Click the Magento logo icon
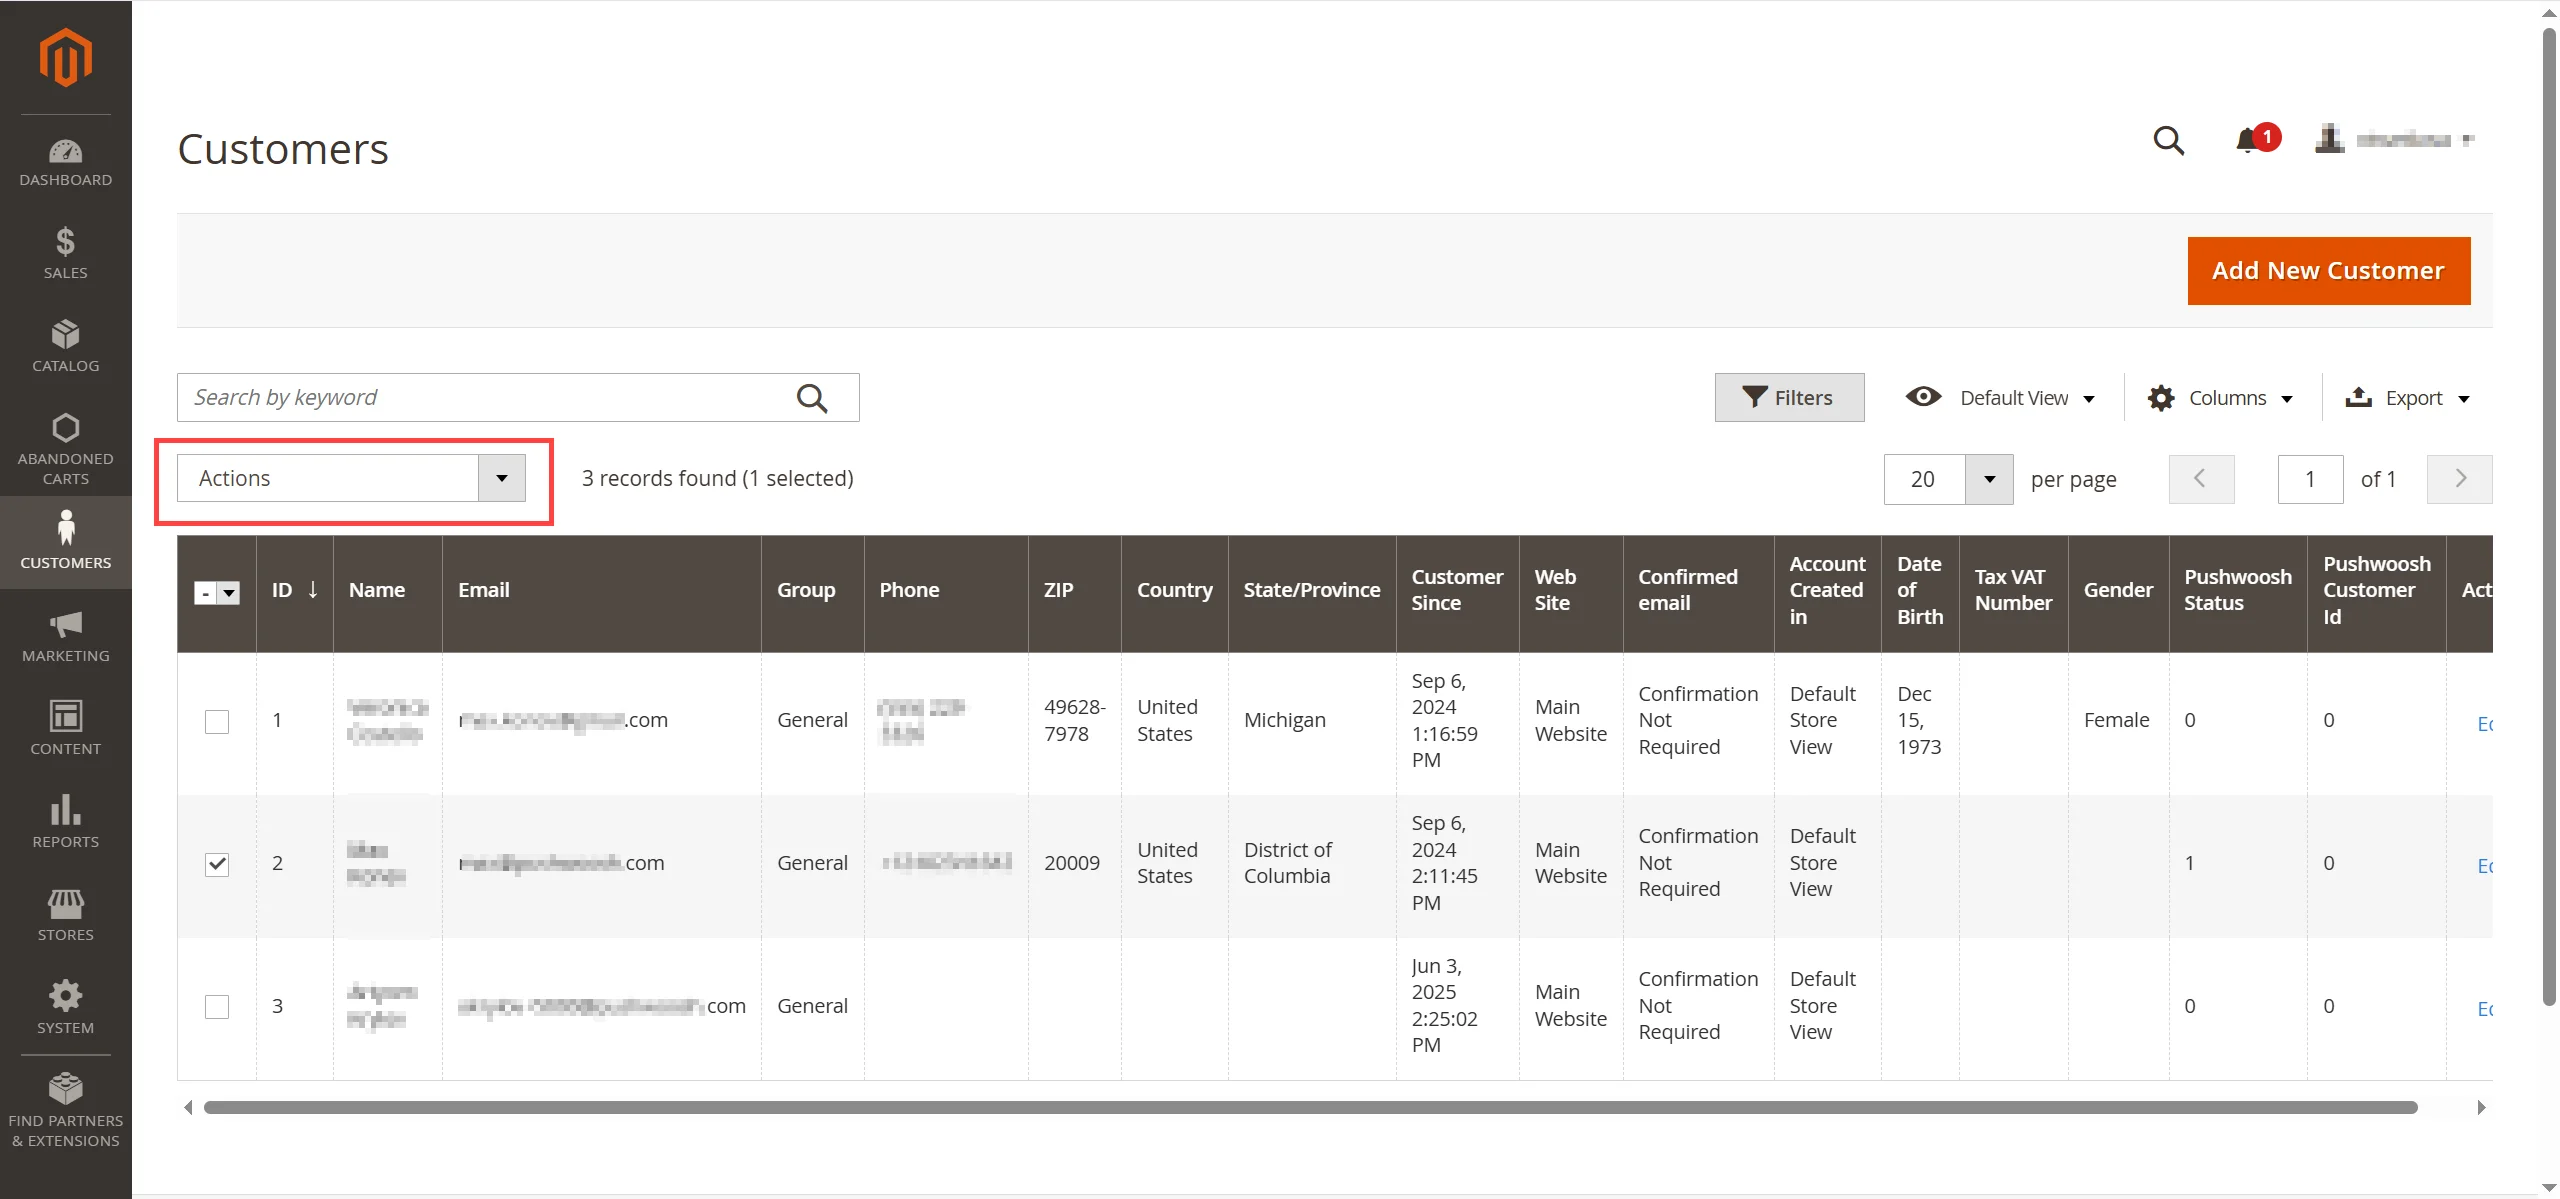This screenshot has height=1199, width=2560. (x=65, y=57)
